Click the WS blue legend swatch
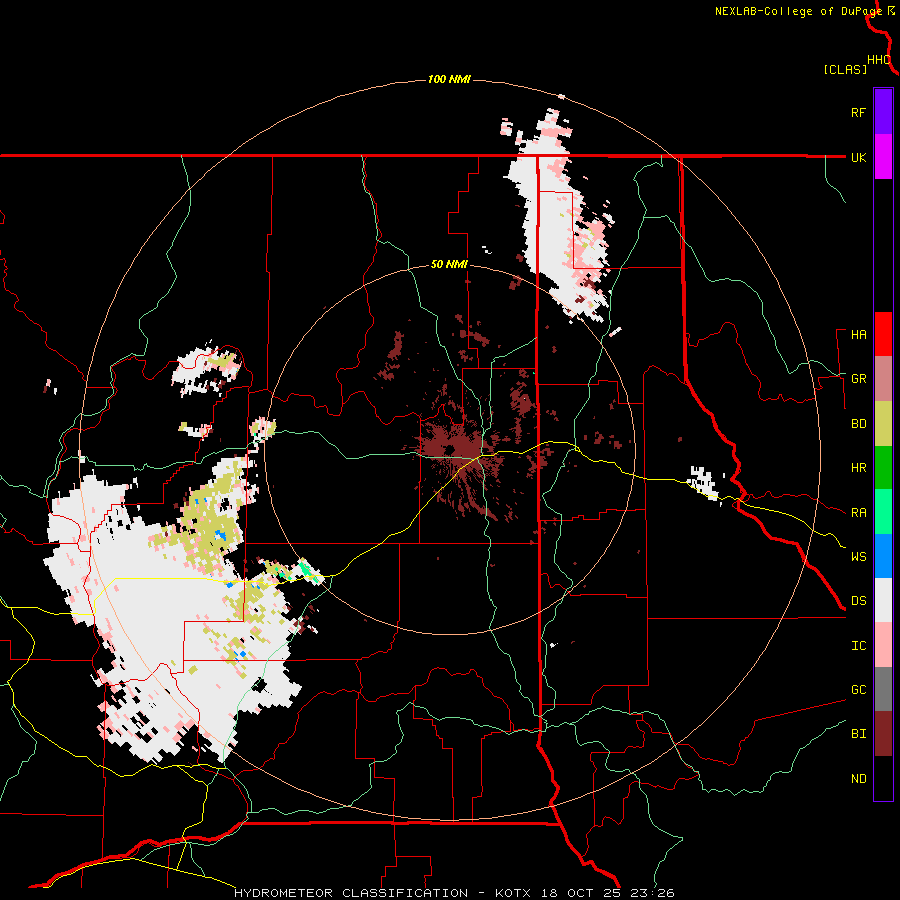Image resolution: width=900 pixels, height=900 pixels. 883,556
